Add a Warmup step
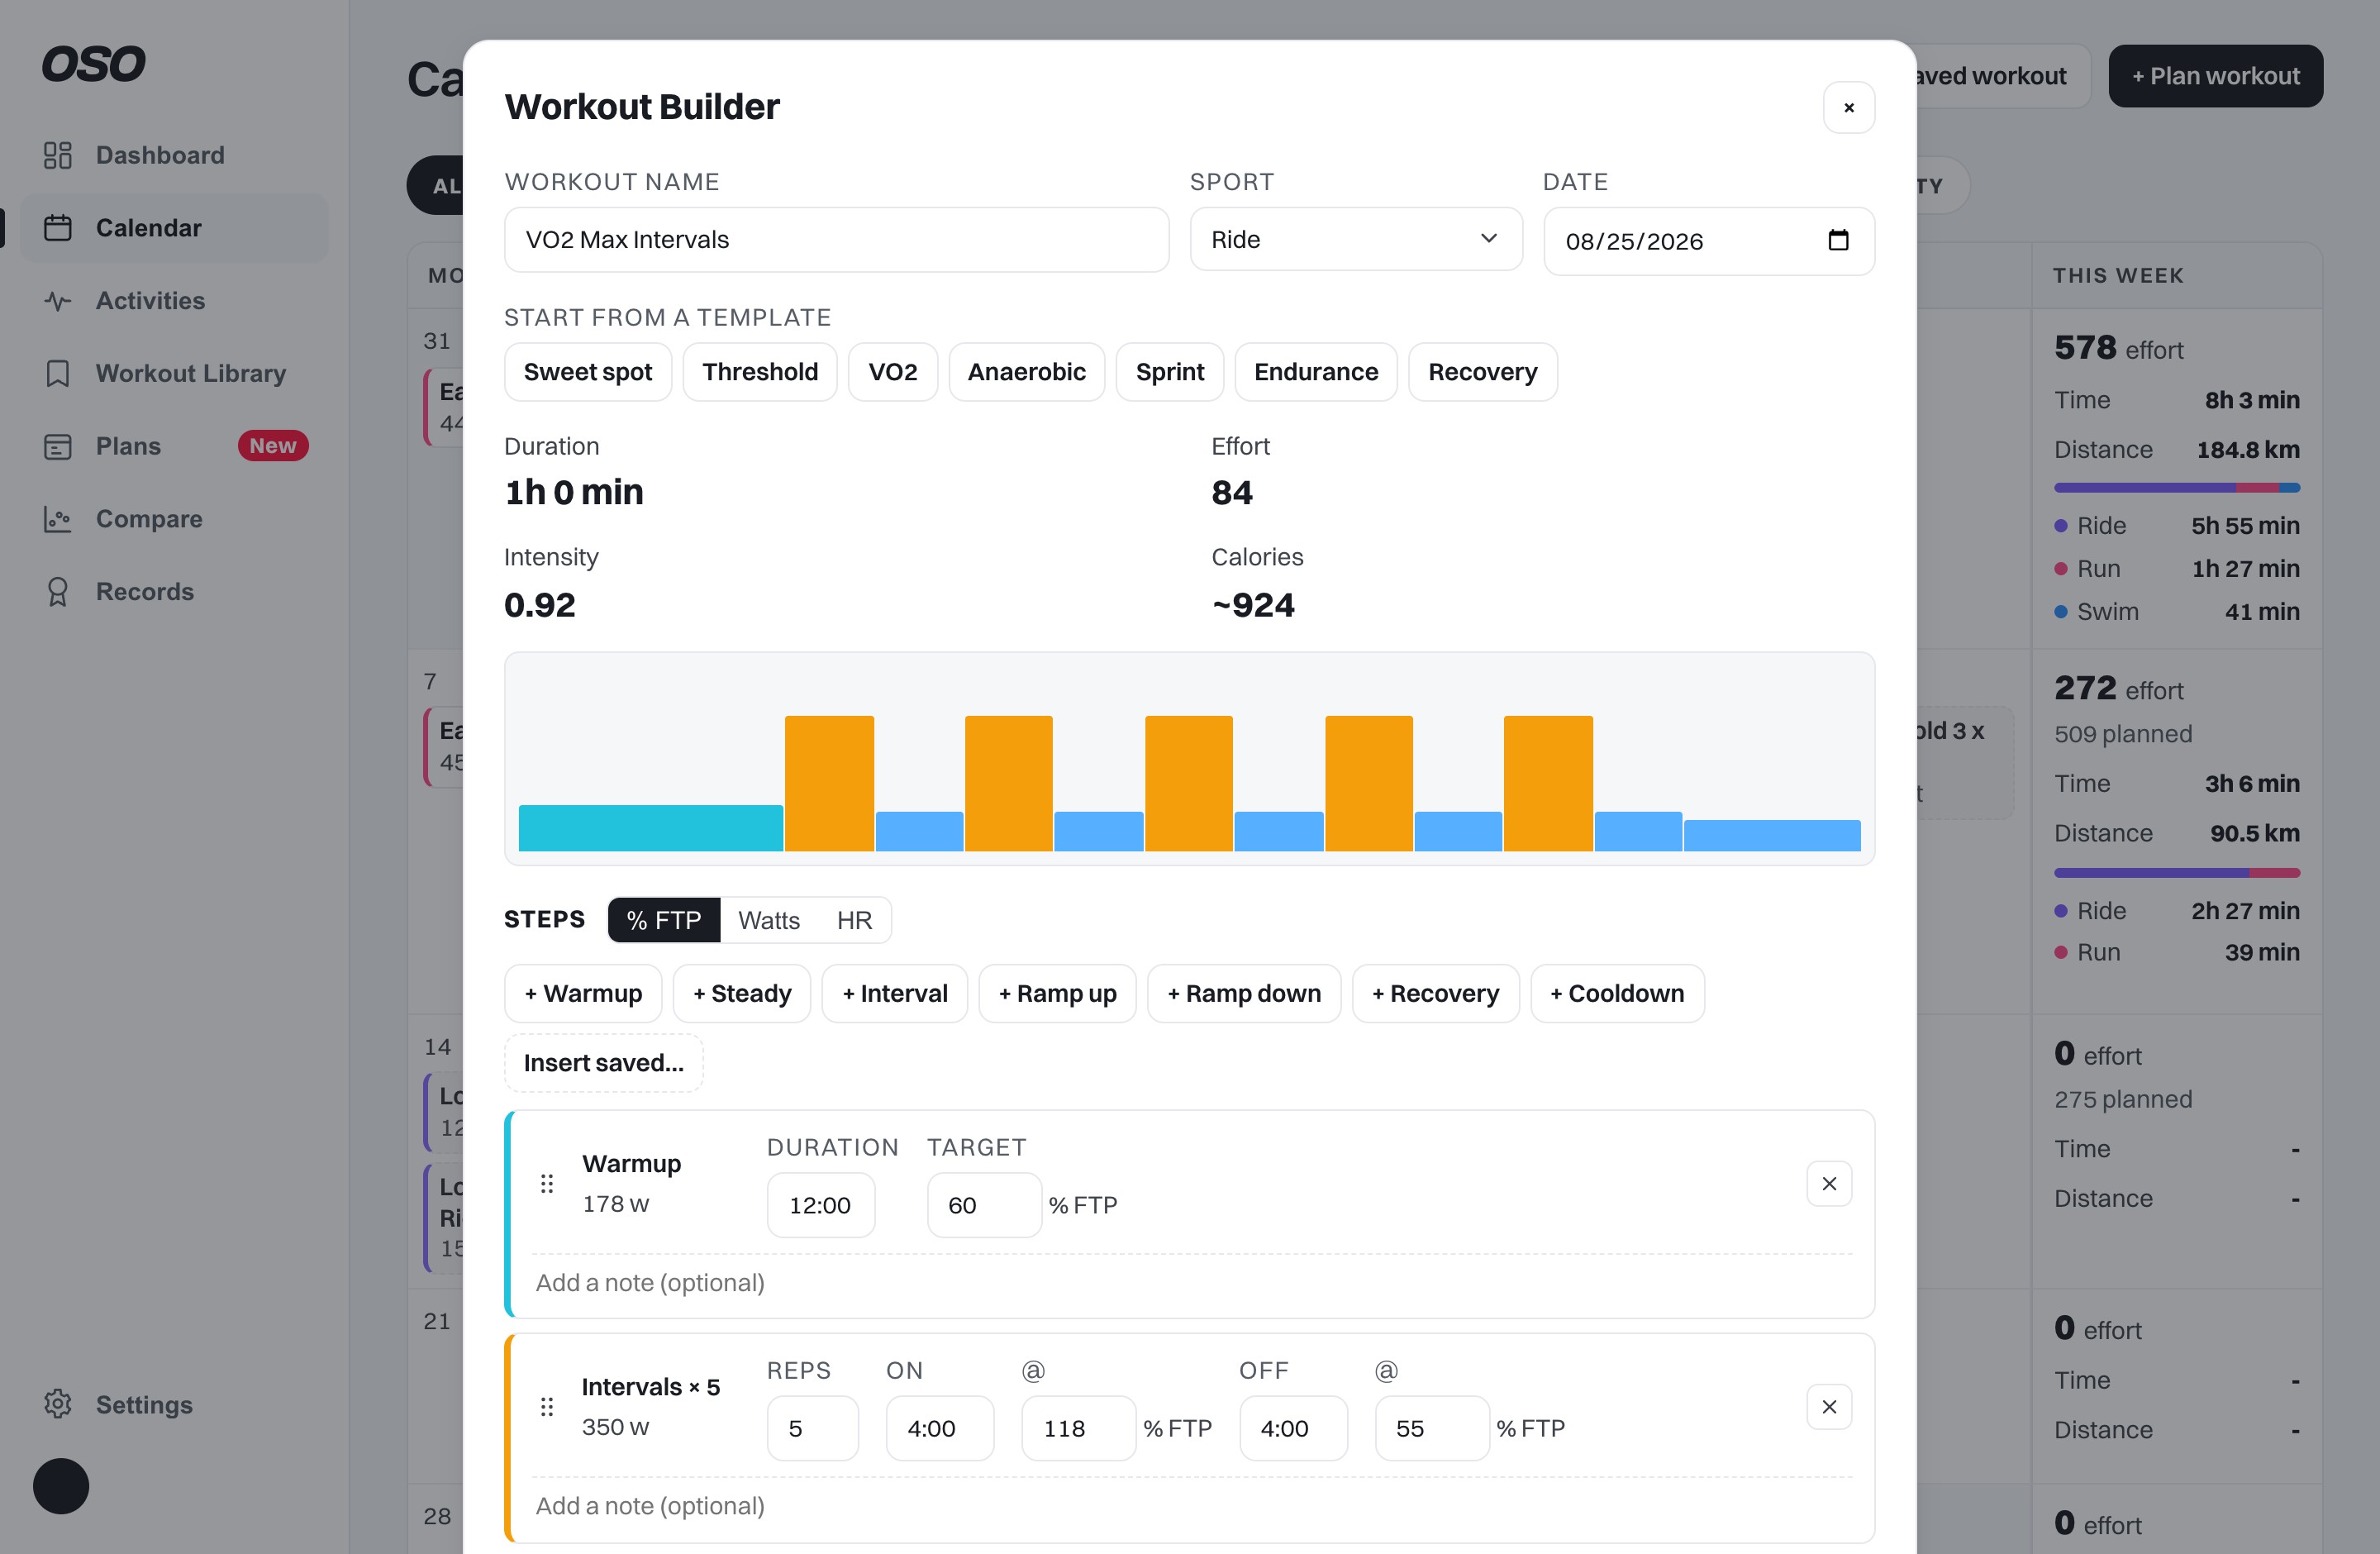The height and width of the screenshot is (1554, 2380). (583, 993)
